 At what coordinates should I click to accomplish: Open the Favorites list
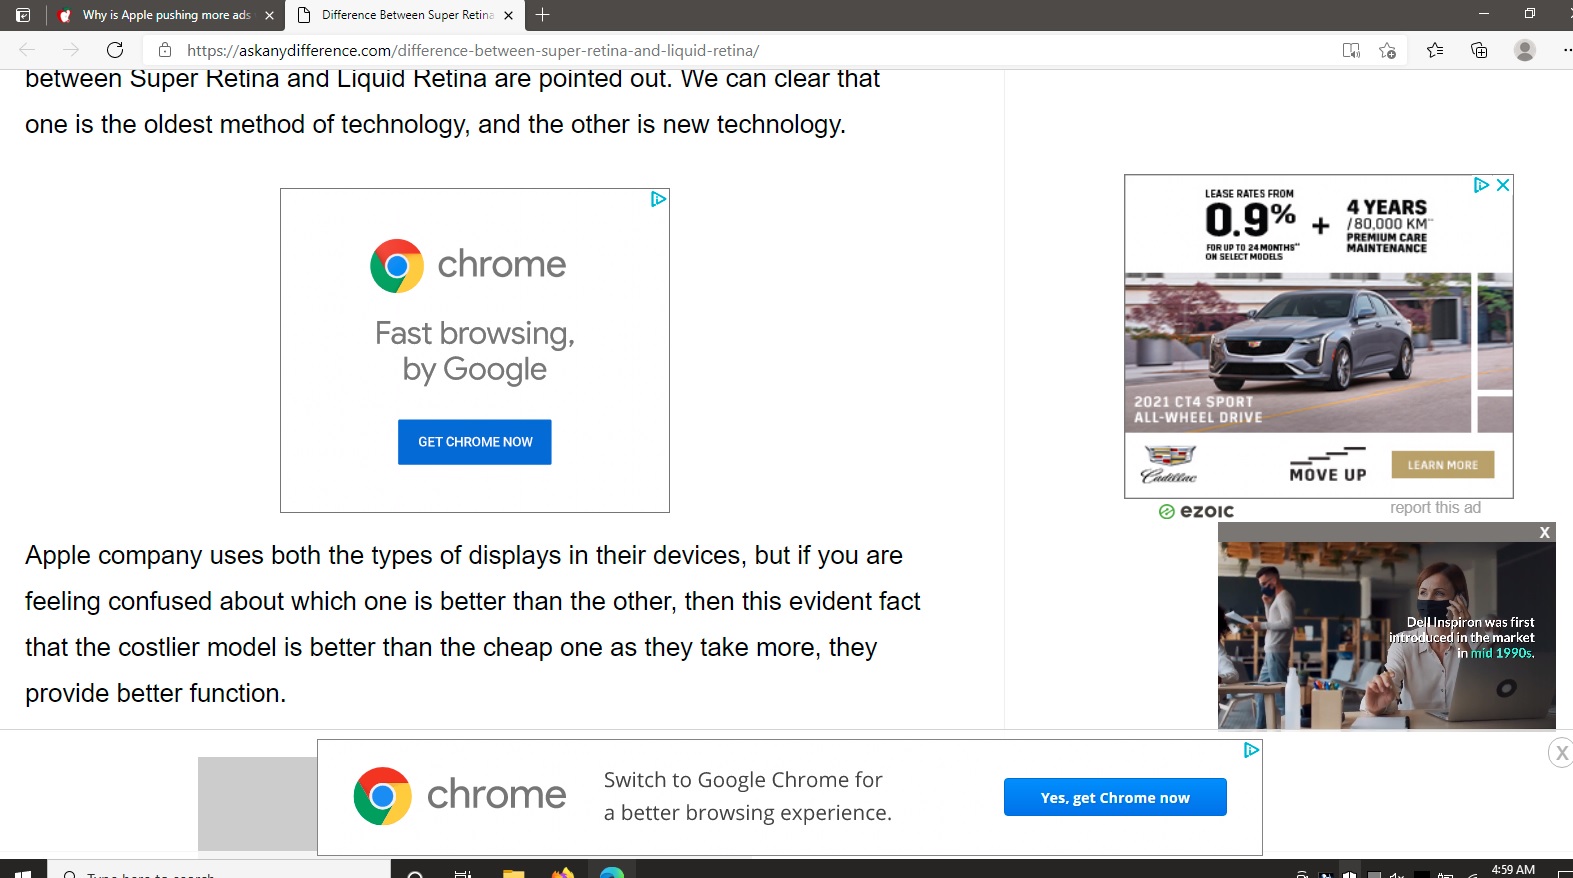tap(1435, 50)
